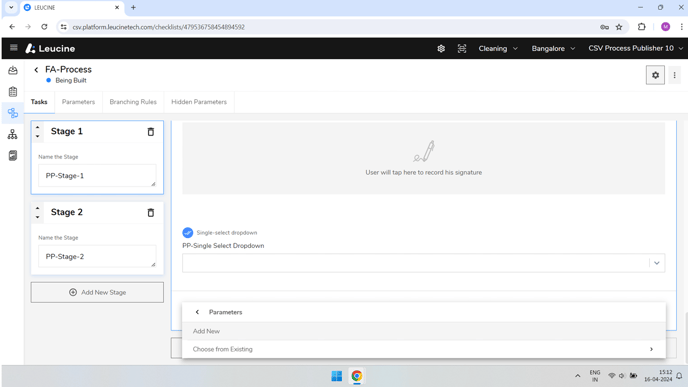Move Stage 1 down with the arrow
Viewport: 688px width, 387px height.
point(38,136)
